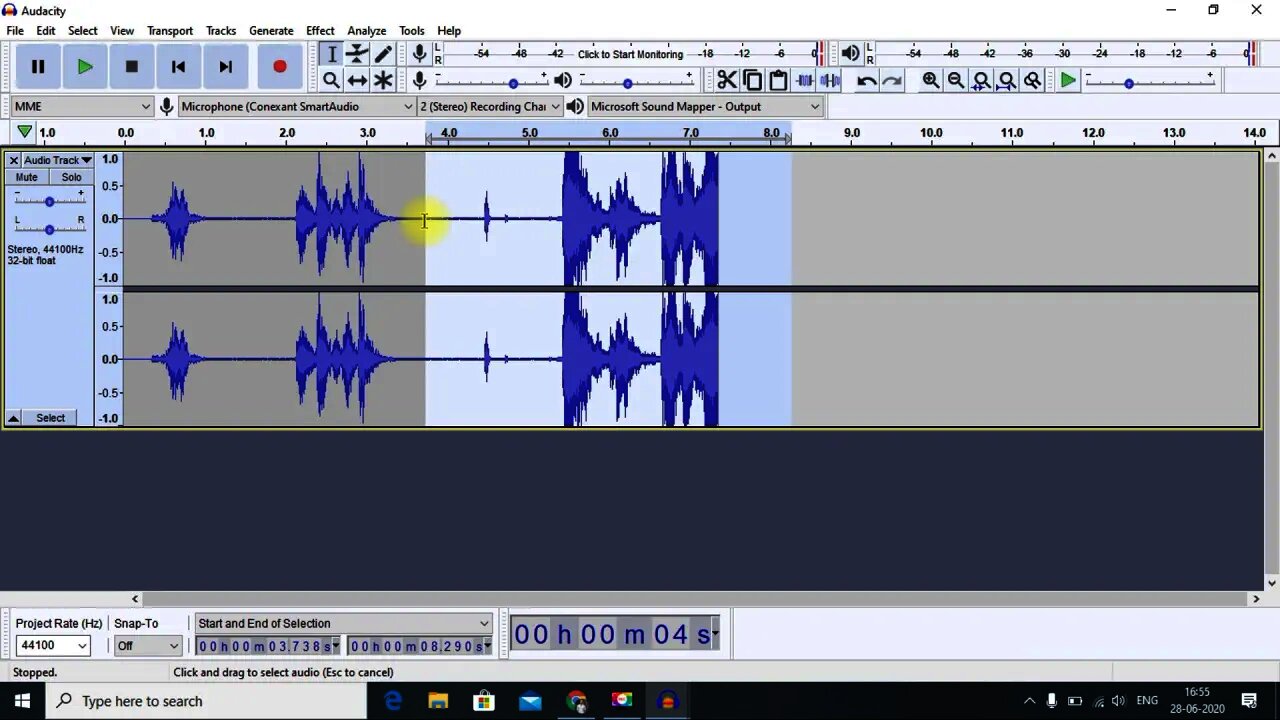This screenshot has height=720, width=1280.
Task: Open the Effect menu
Action: pyautogui.click(x=320, y=31)
